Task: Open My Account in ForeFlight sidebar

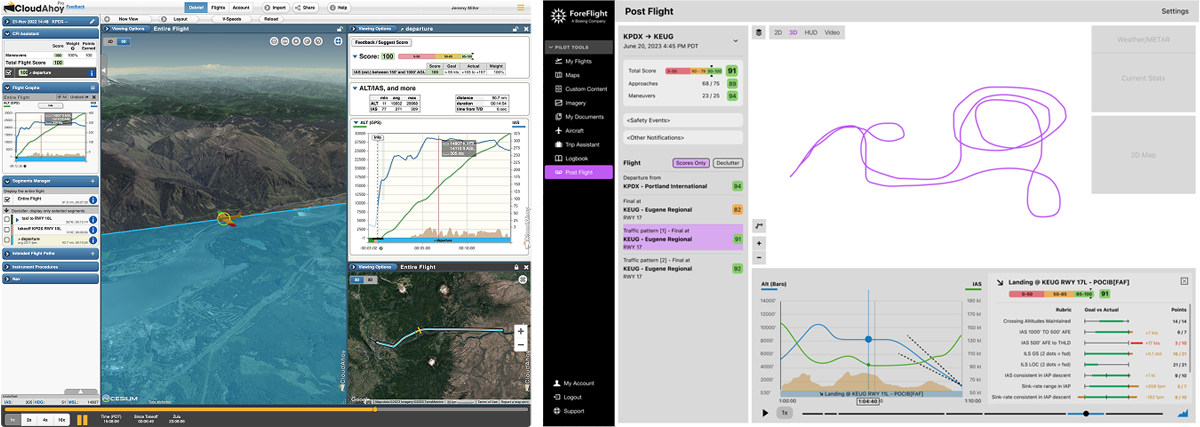Action: pyautogui.click(x=574, y=383)
